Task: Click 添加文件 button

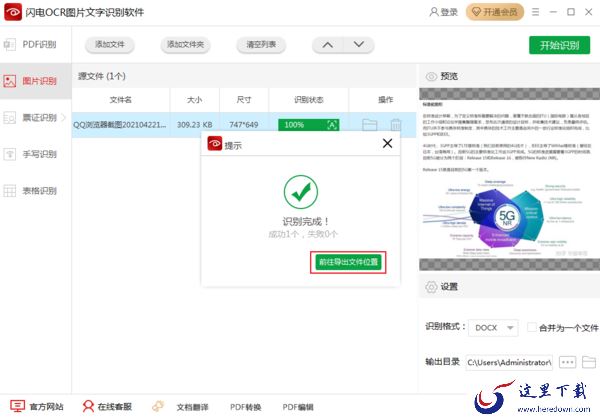Action: 110,45
